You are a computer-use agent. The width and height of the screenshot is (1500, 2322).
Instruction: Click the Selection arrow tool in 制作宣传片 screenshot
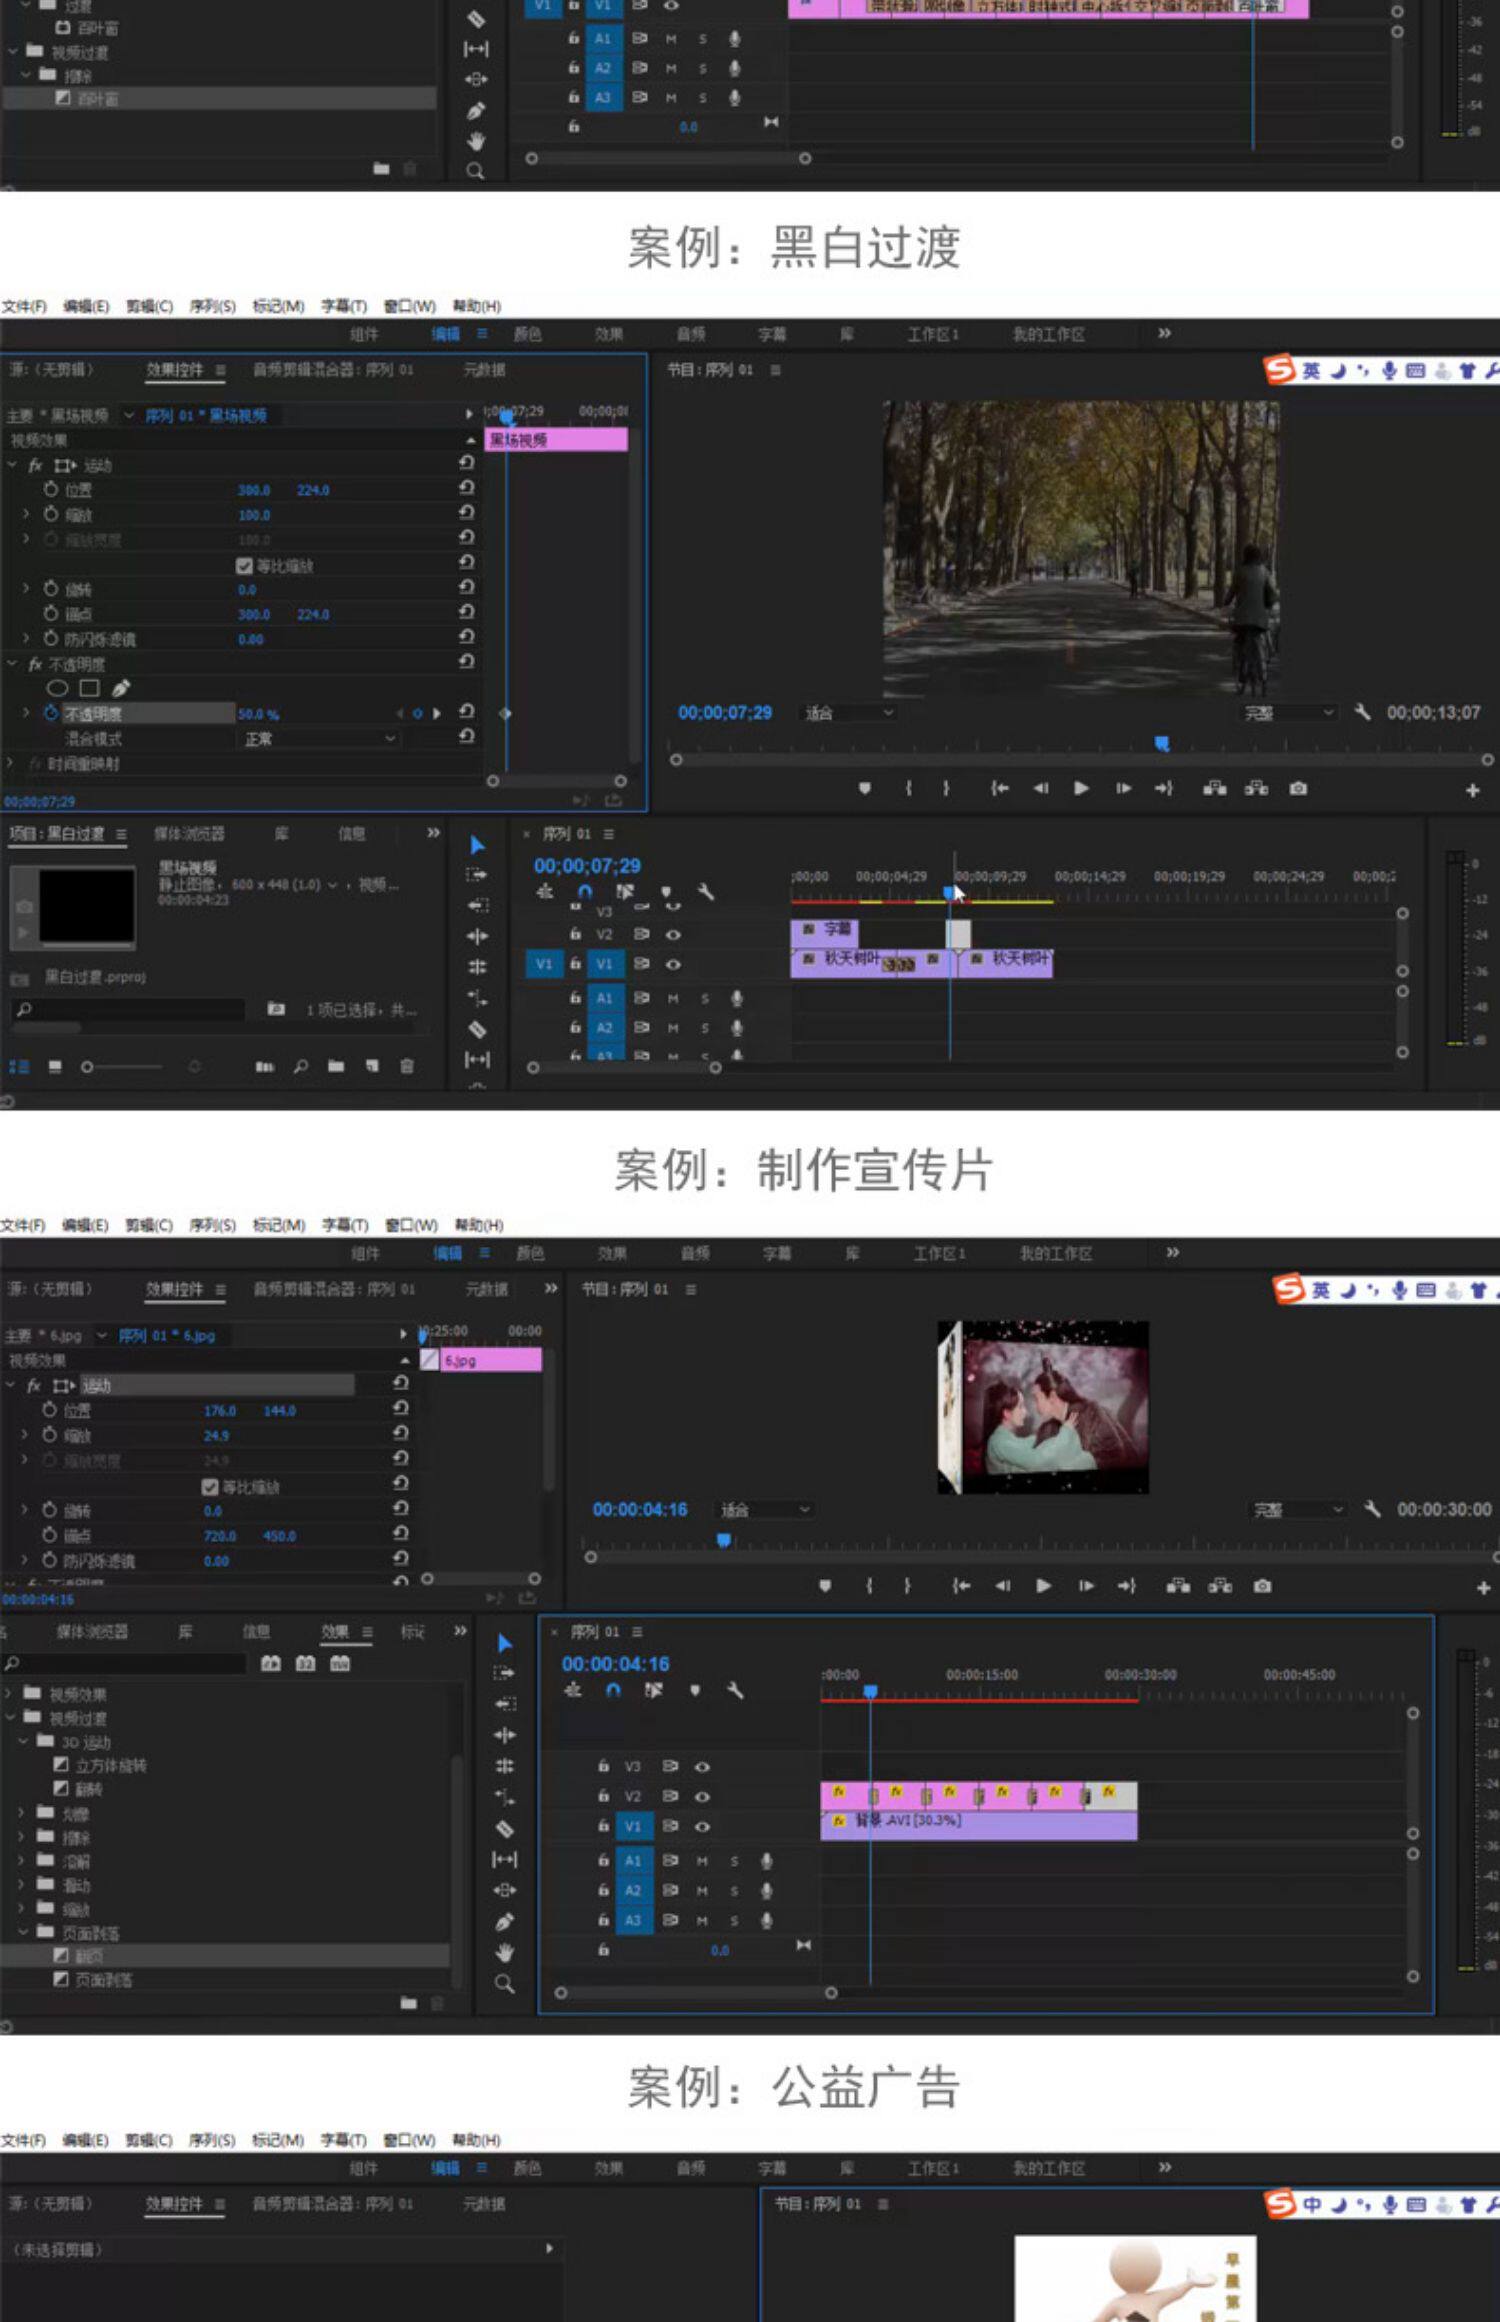click(x=505, y=1643)
